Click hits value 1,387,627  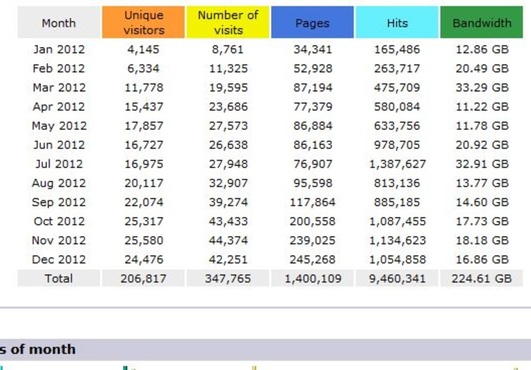coord(397,164)
